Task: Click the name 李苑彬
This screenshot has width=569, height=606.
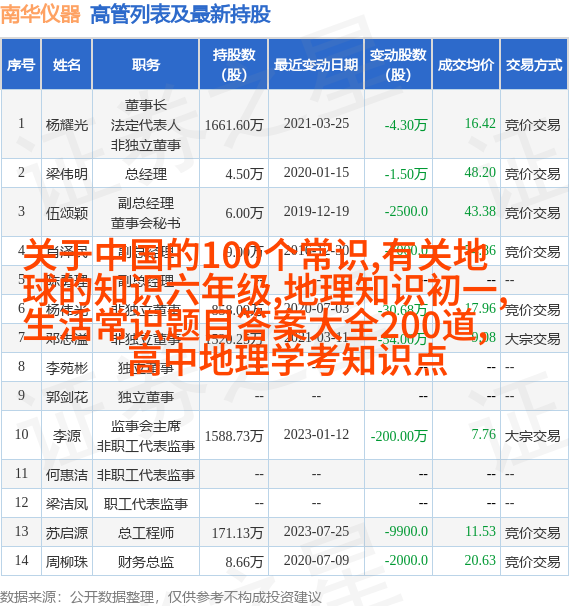Action: (67, 368)
